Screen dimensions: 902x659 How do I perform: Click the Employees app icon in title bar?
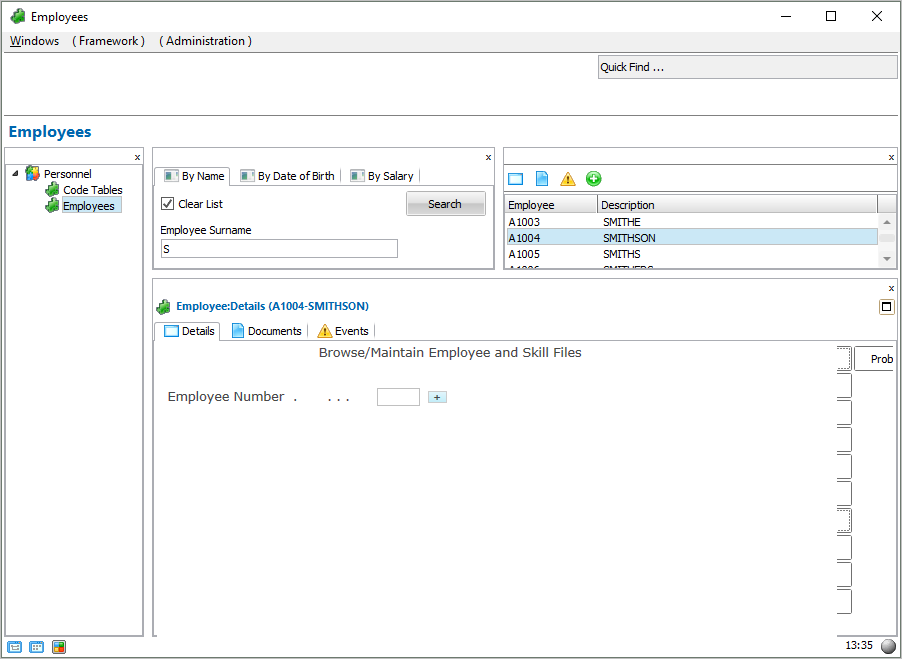18,17
